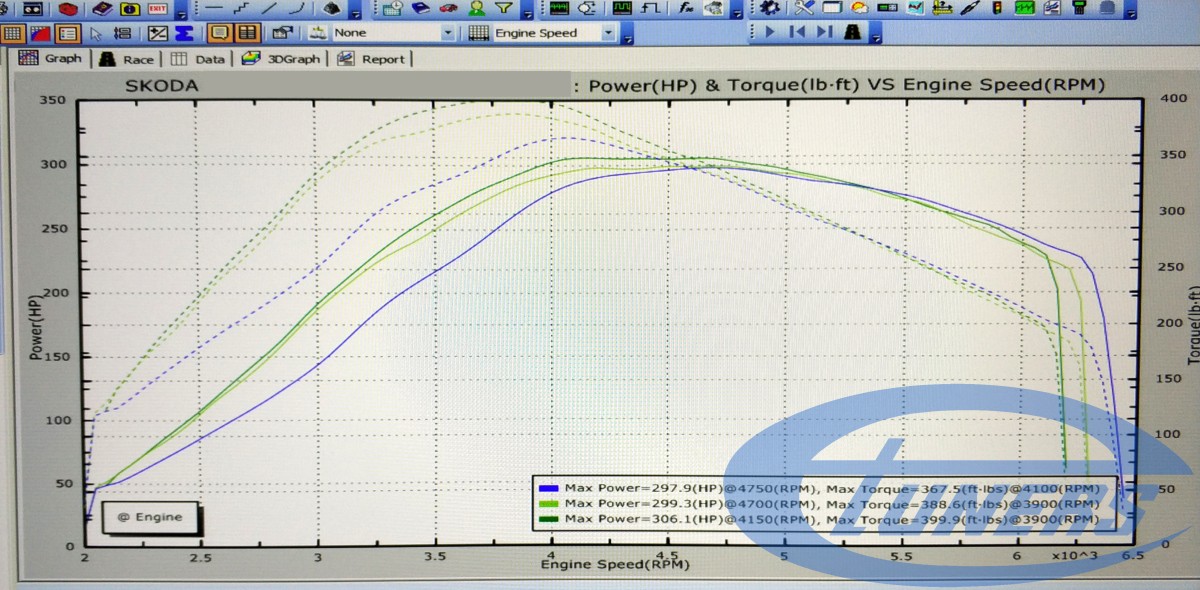Toggle the grid display button

click(x=12, y=33)
